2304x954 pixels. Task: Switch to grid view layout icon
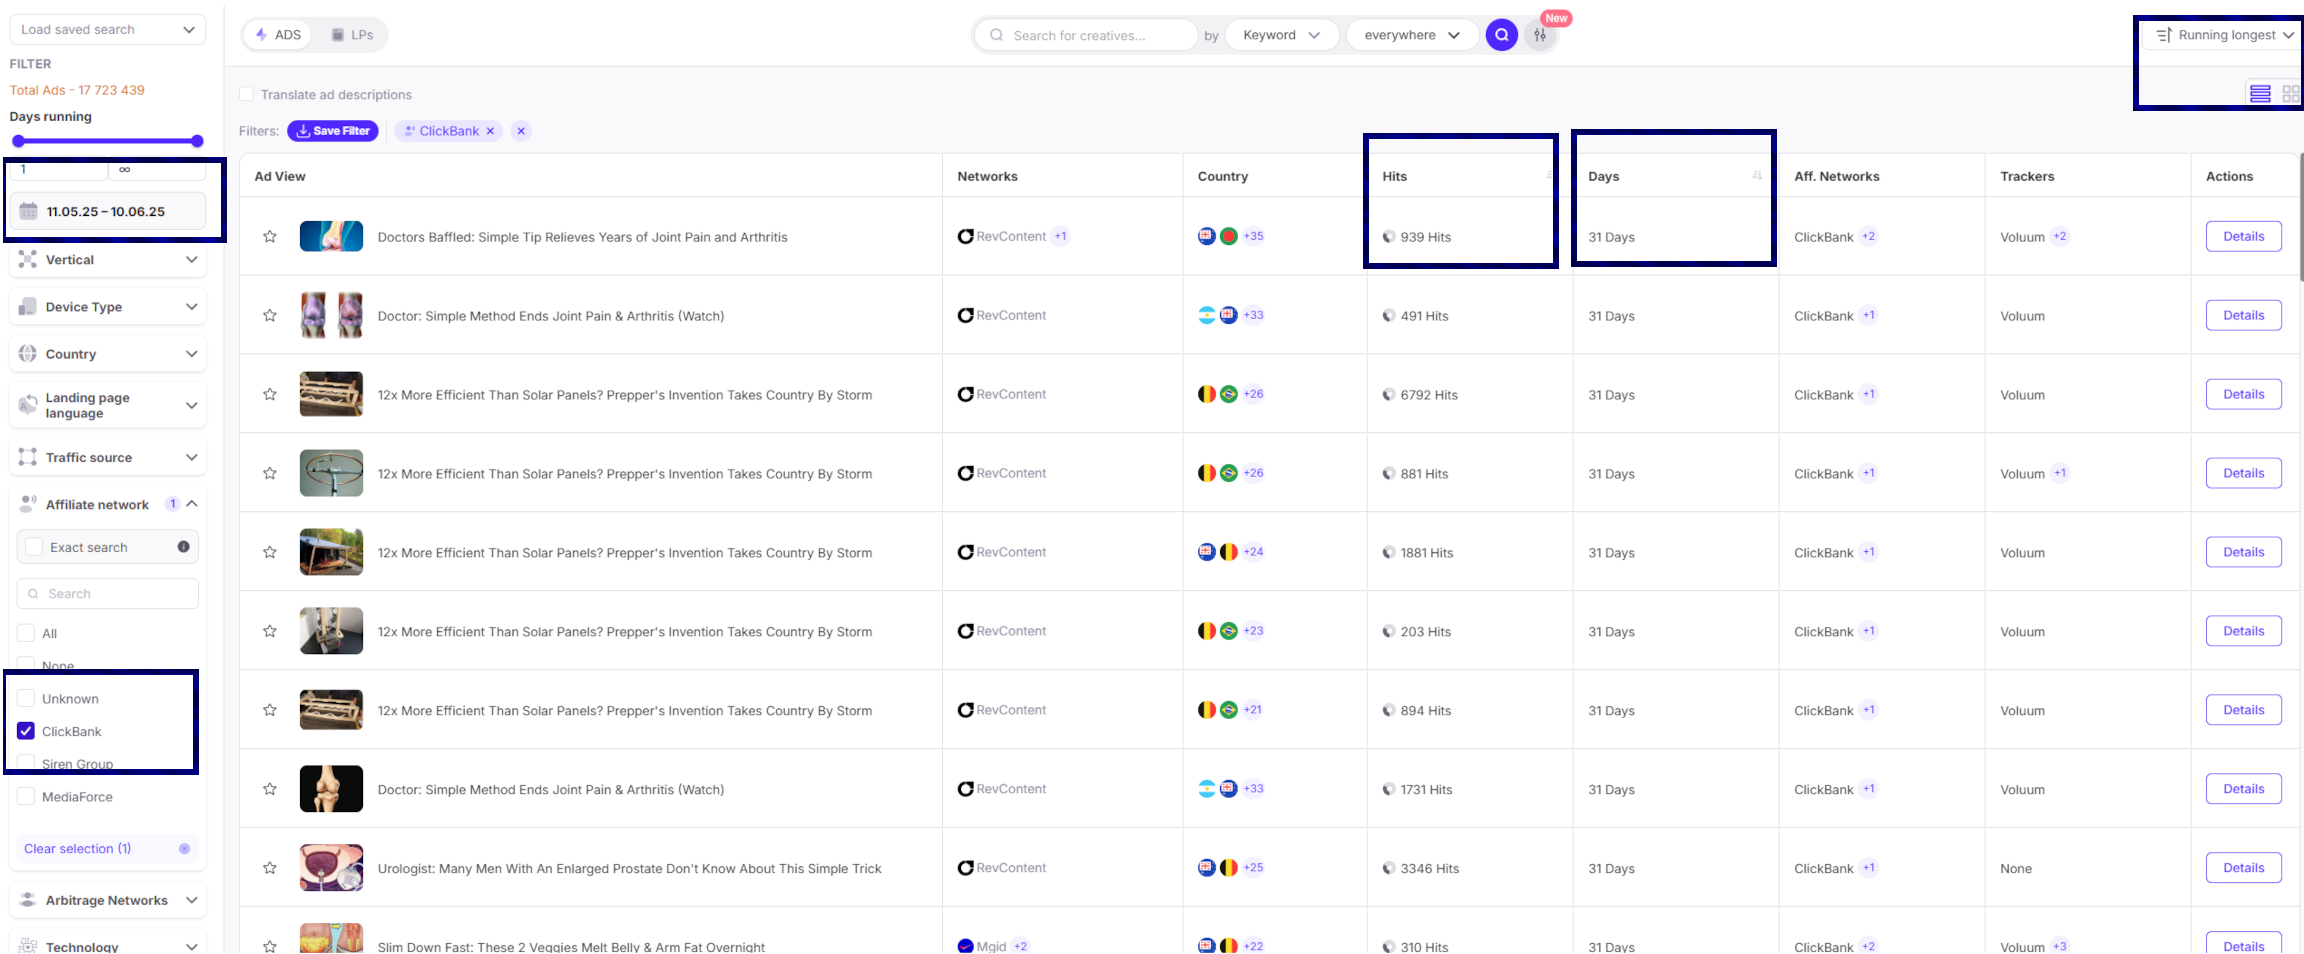[x=2291, y=94]
